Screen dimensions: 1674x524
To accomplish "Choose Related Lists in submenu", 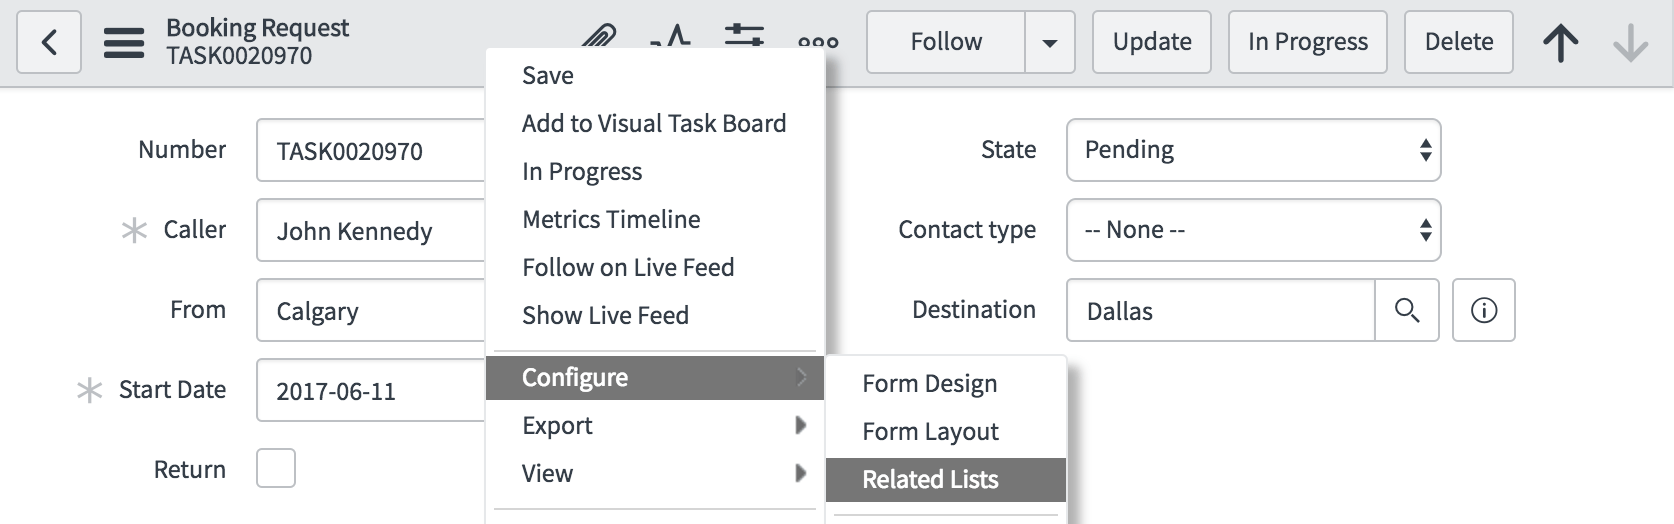I will coord(946,479).
